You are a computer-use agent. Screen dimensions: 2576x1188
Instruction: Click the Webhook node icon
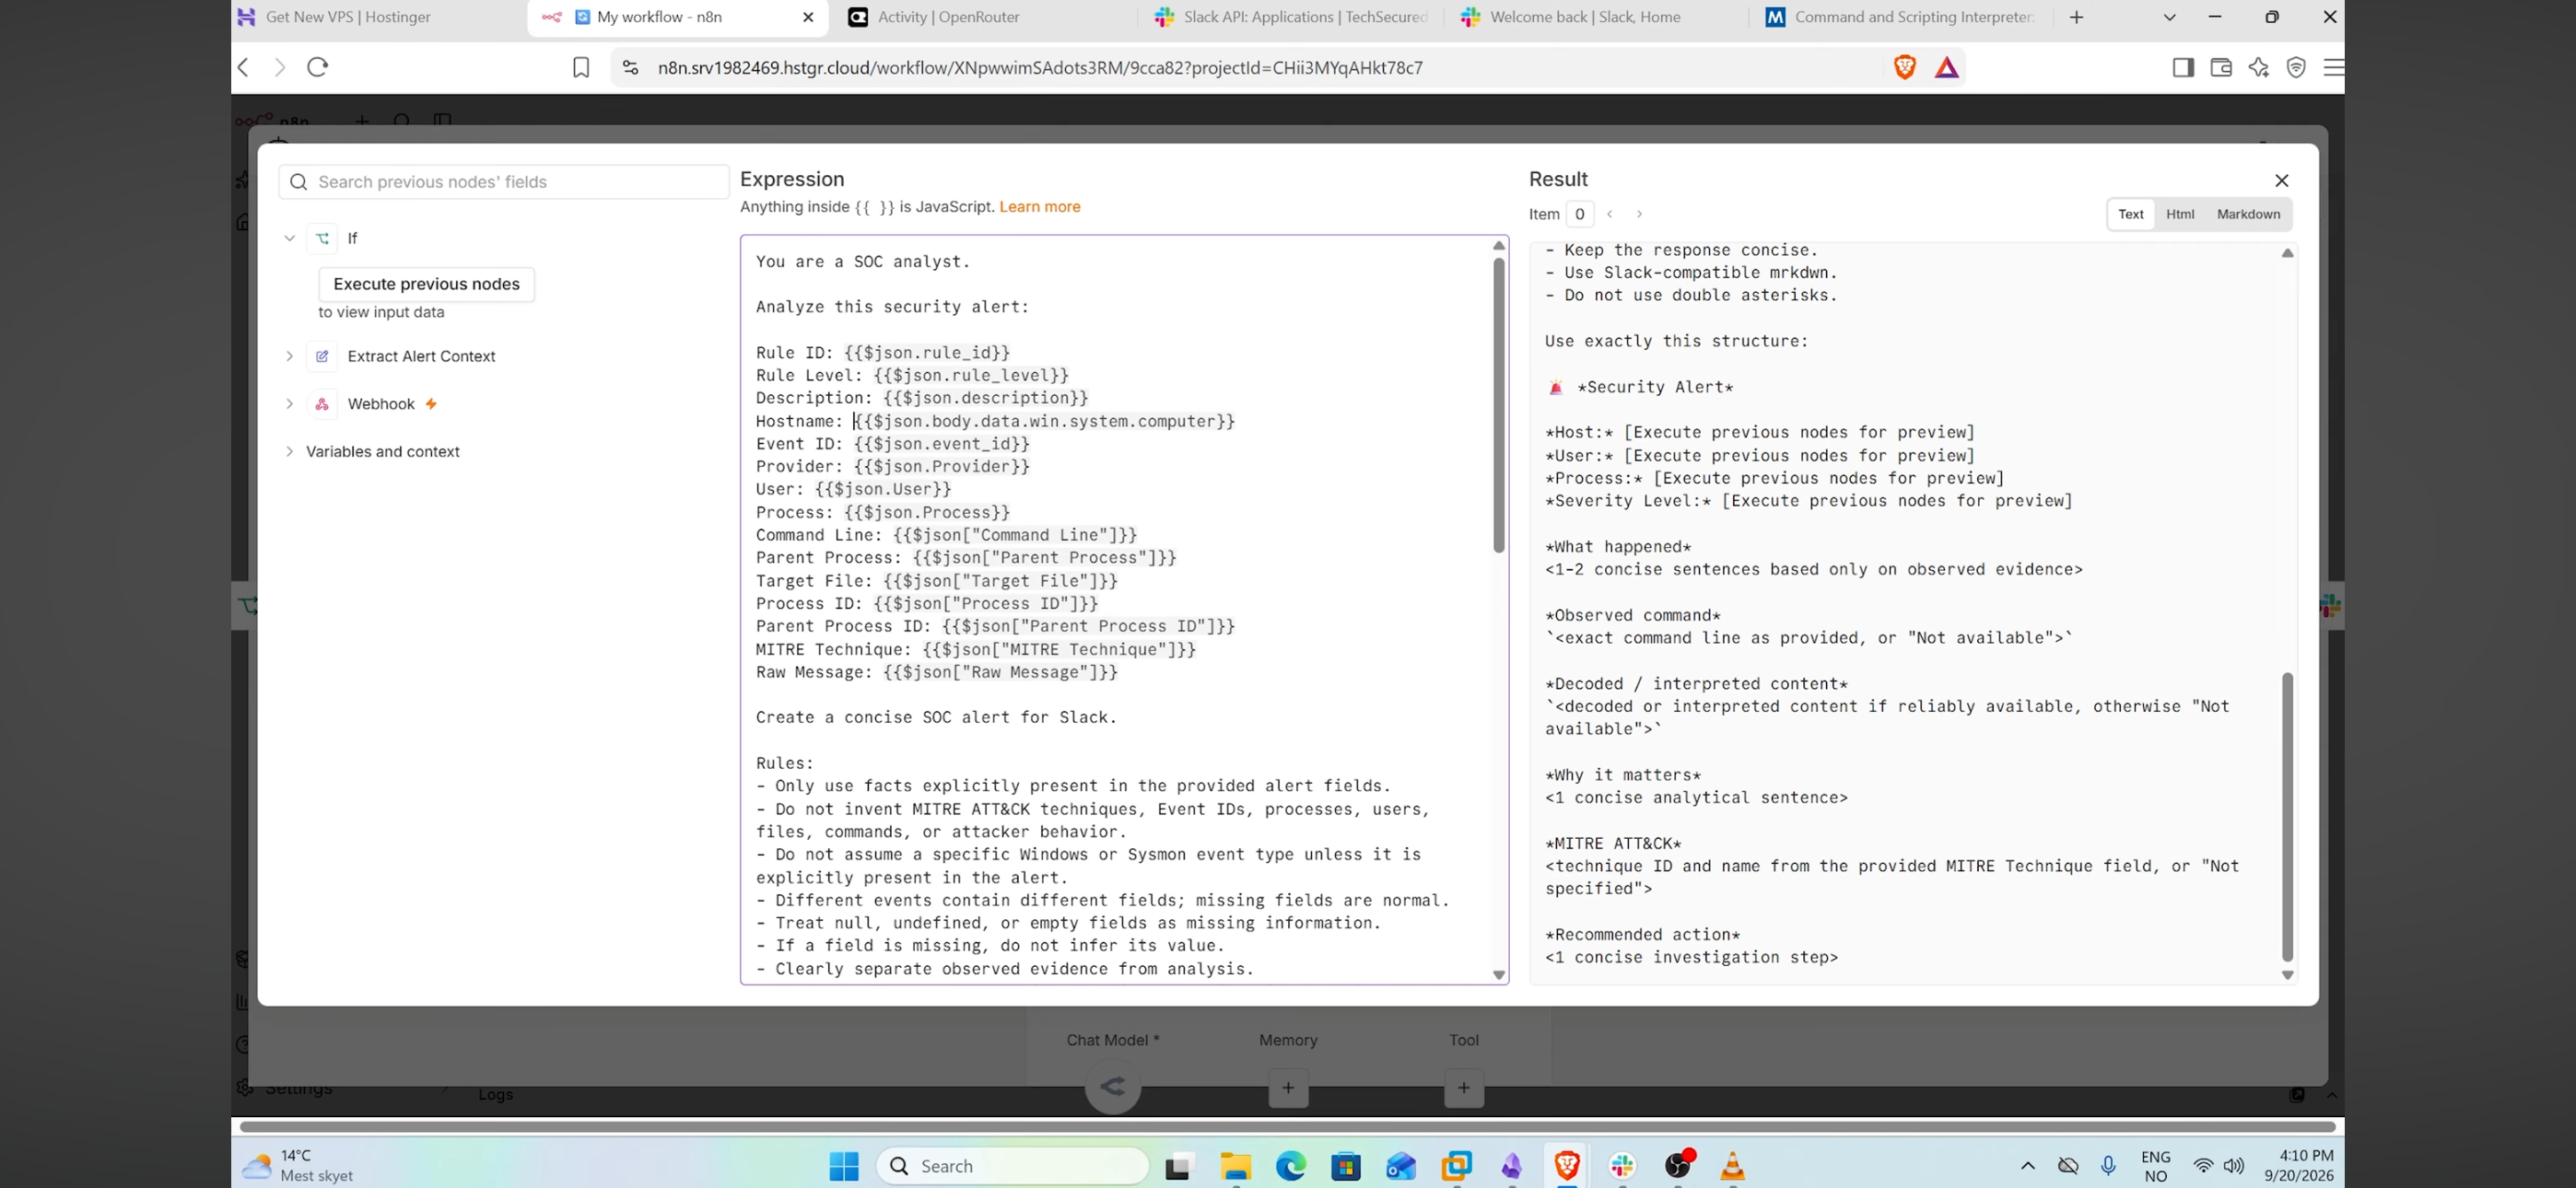(322, 404)
